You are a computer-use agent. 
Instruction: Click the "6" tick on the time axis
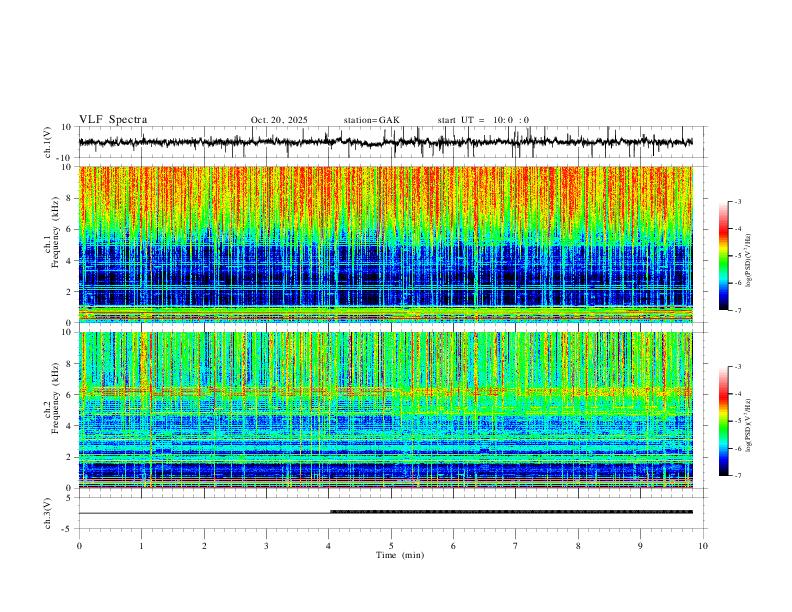point(454,546)
